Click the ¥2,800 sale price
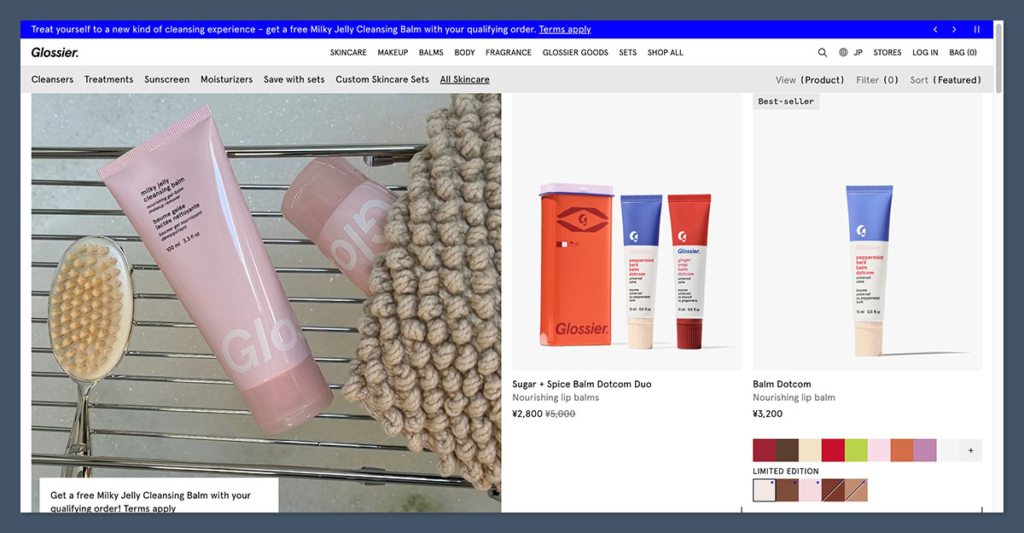 point(527,413)
